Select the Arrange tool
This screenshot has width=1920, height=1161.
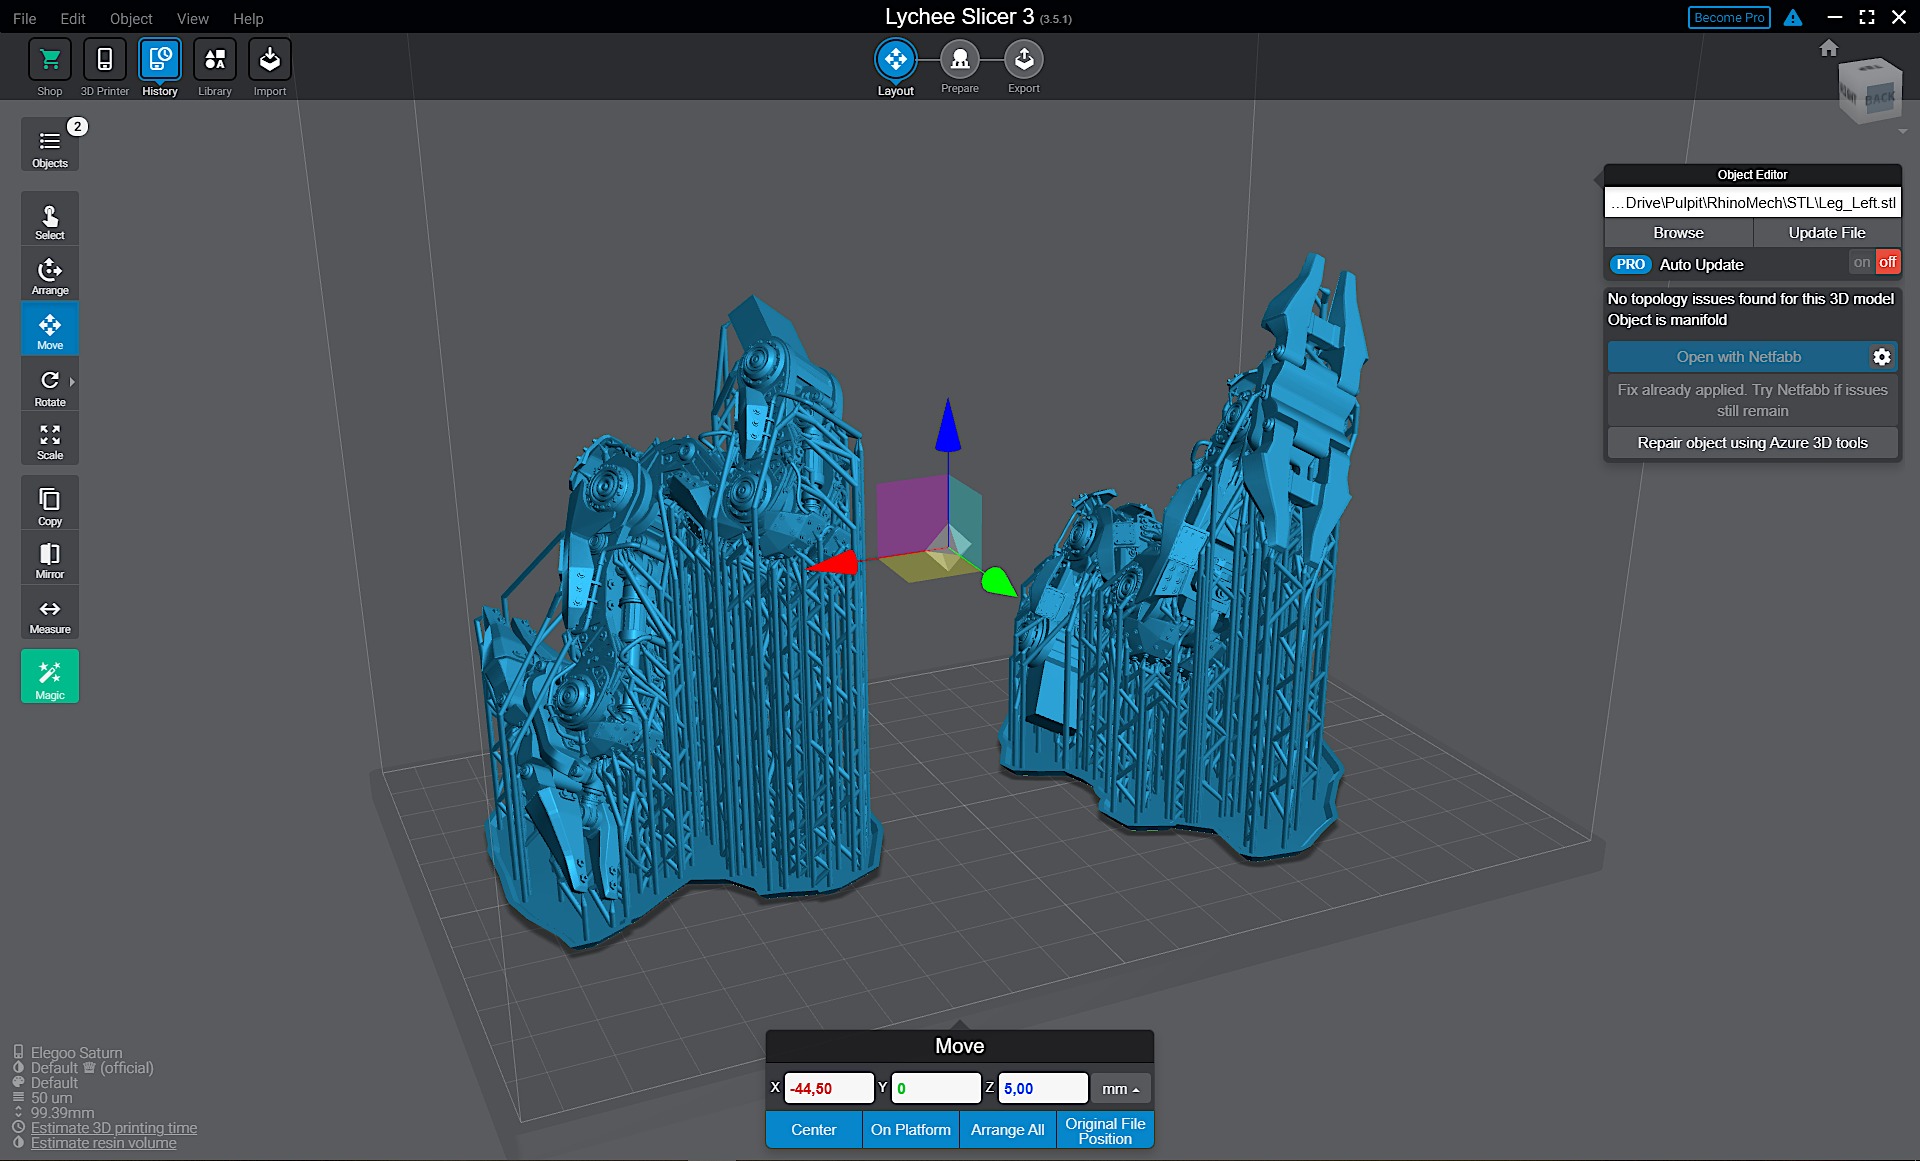[x=50, y=275]
